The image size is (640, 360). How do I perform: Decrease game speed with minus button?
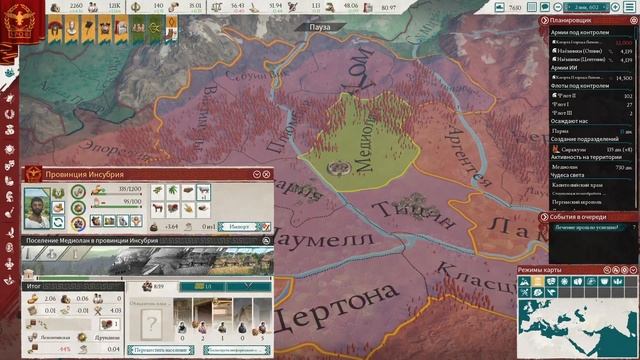click(x=558, y=7)
